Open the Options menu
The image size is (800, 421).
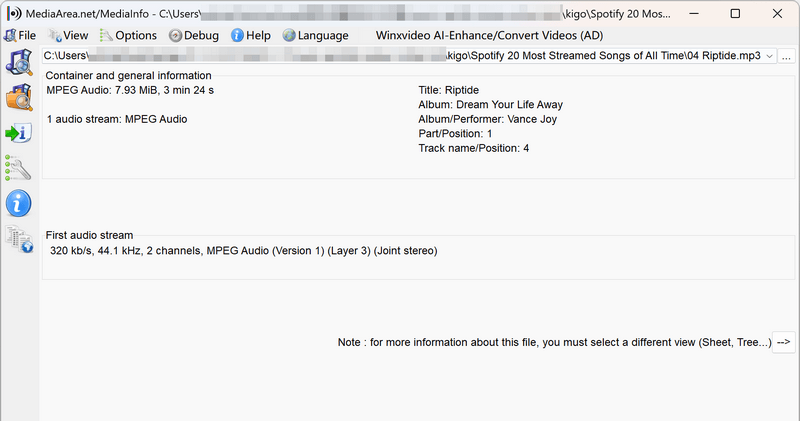tap(129, 35)
